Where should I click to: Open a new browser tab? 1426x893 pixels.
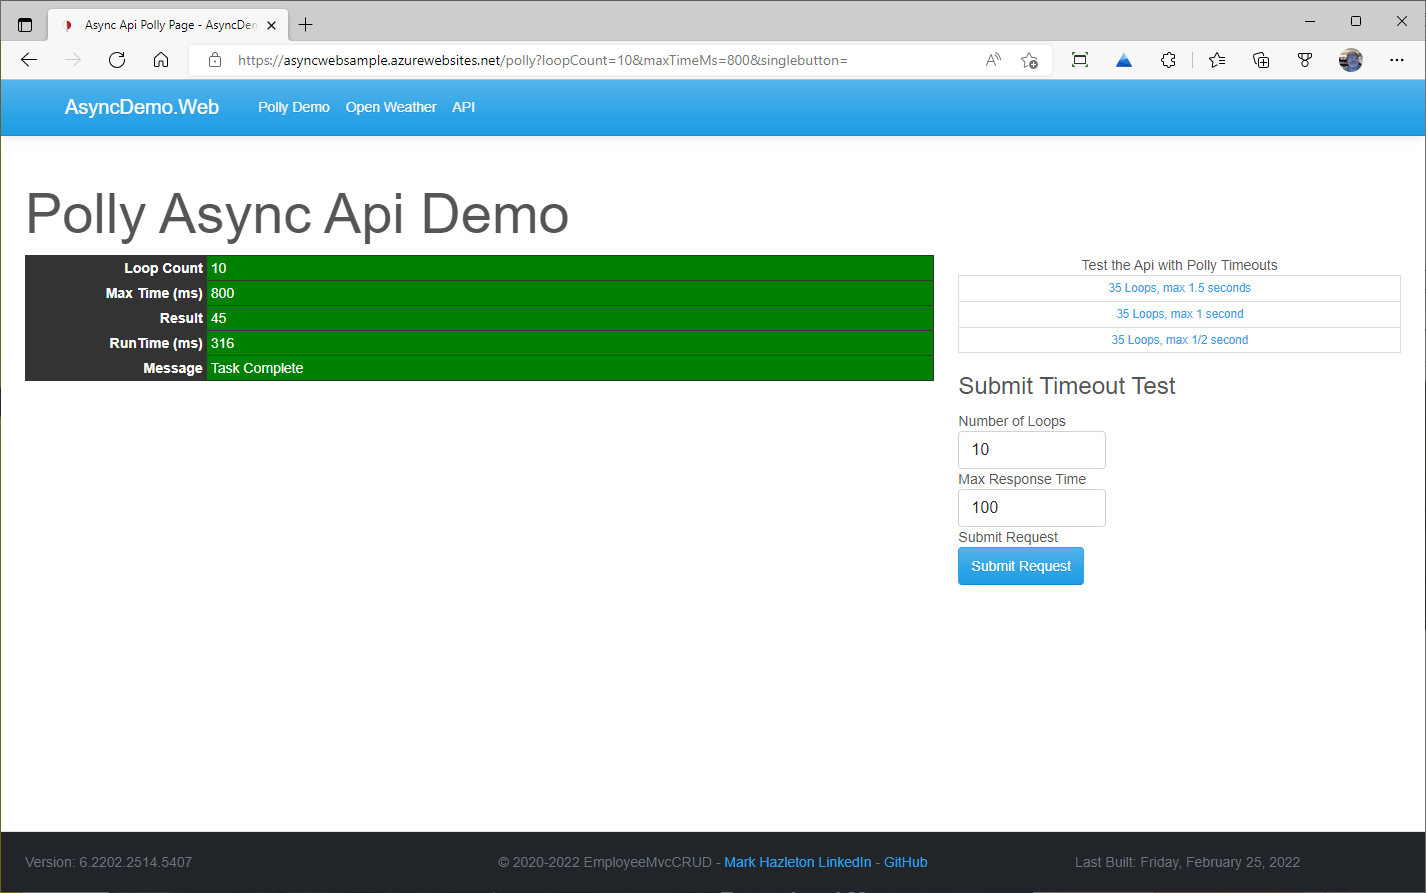(306, 24)
